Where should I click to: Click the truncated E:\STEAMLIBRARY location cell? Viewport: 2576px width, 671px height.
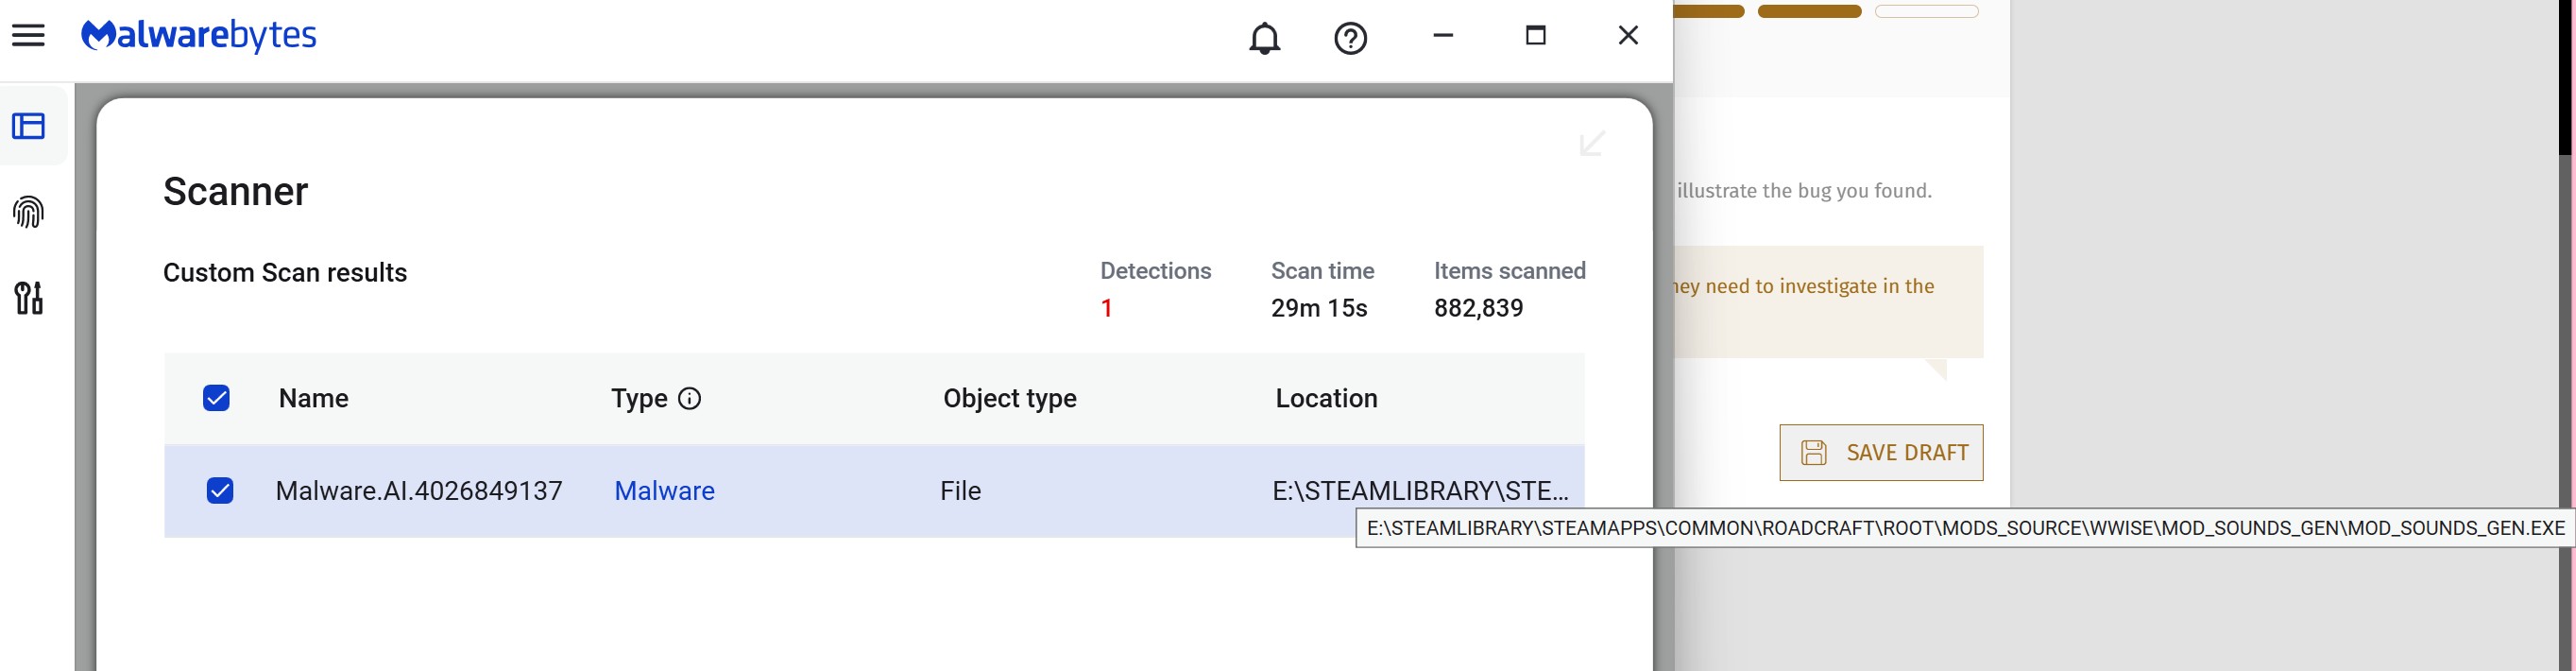1420,491
